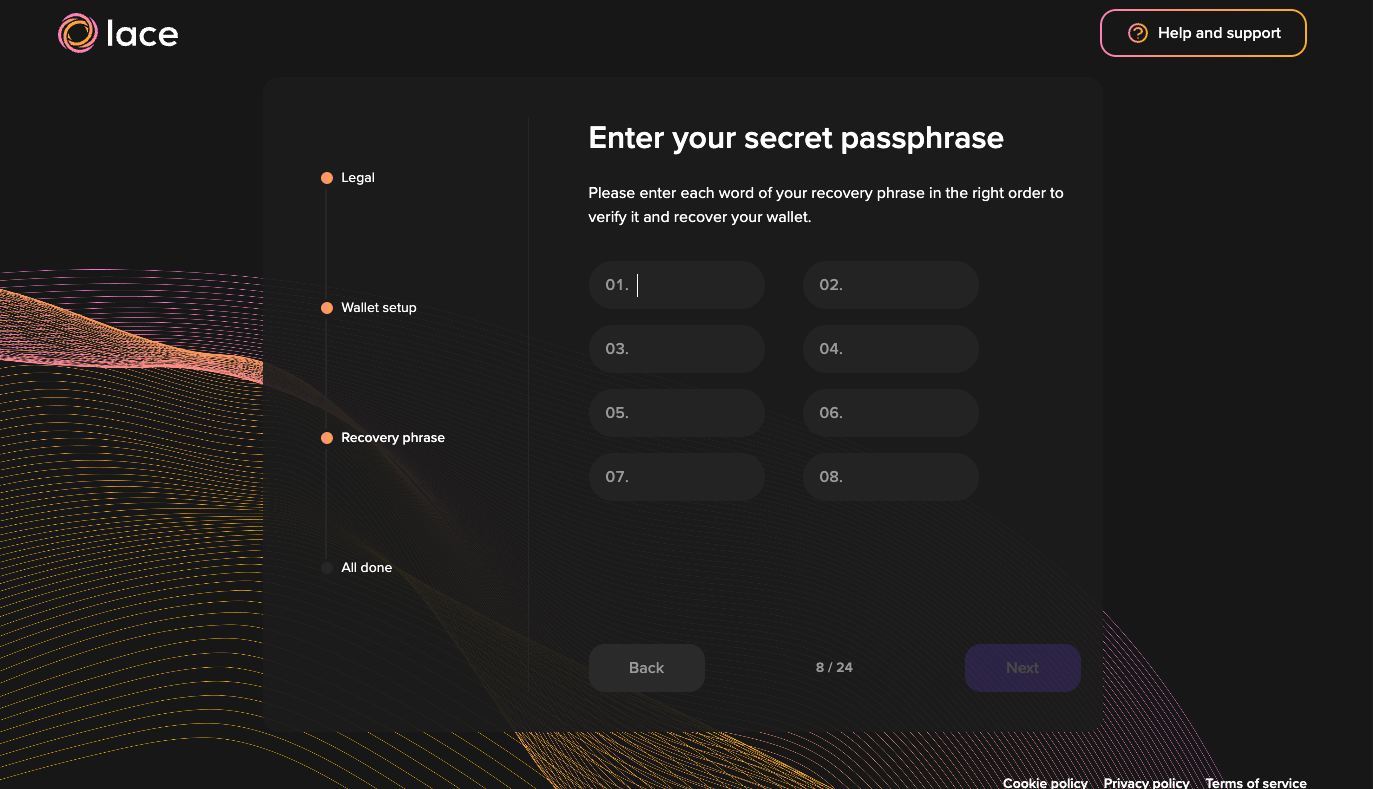Click the gray dot beside All done
Image resolution: width=1373 pixels, height=789 pixels.
point(327,567)
